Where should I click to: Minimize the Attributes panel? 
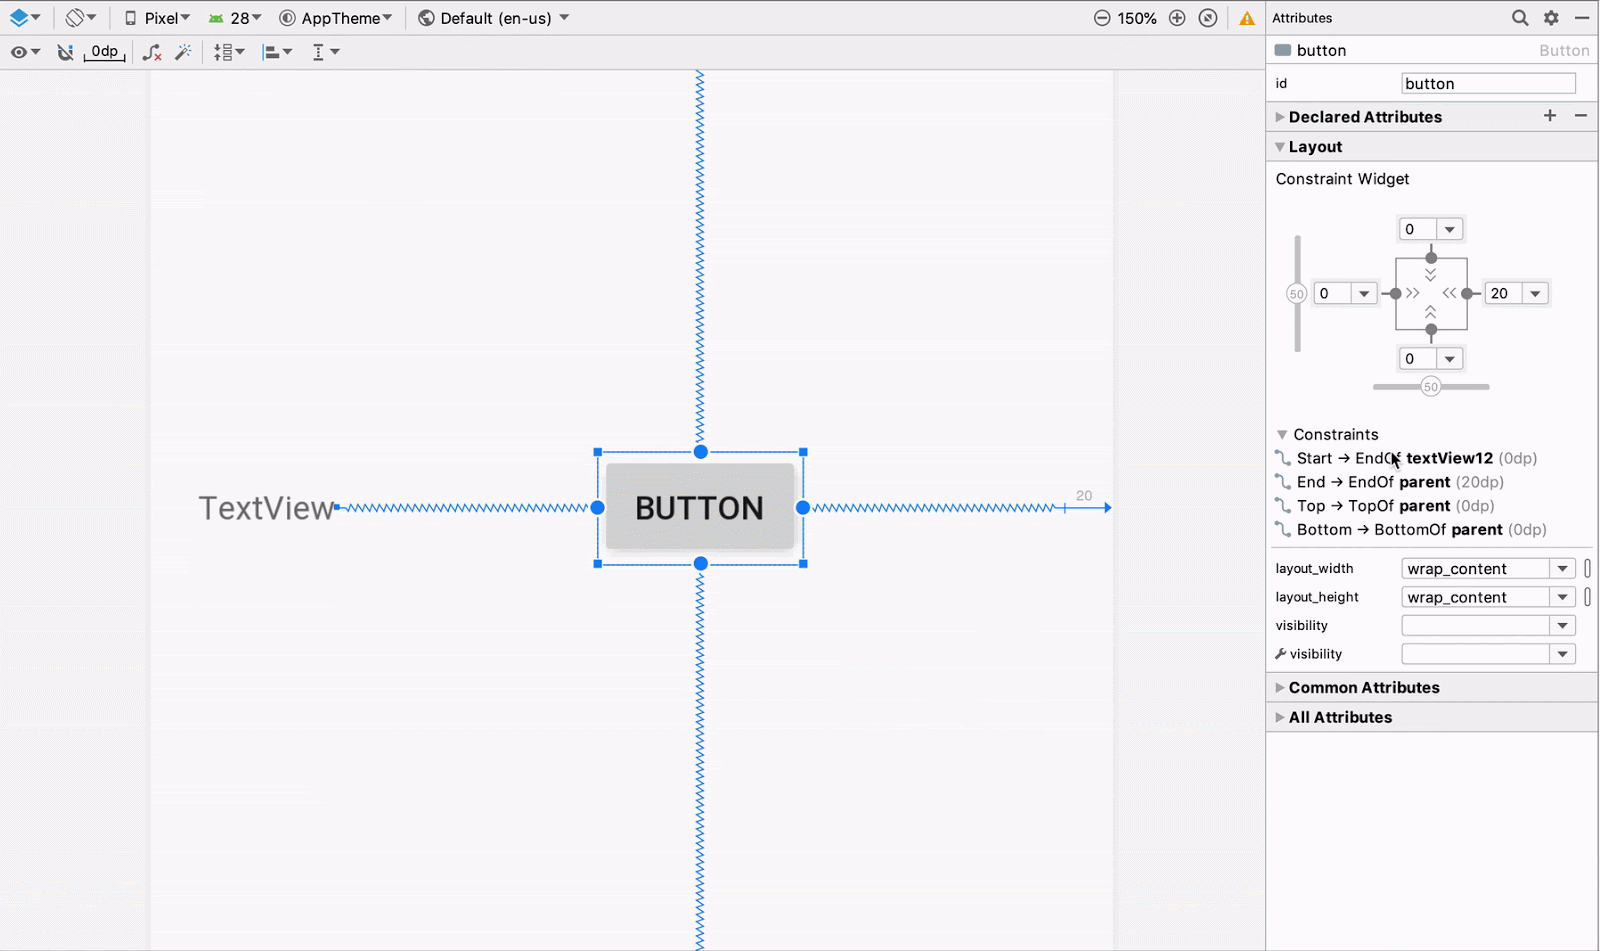coord(1582,18)
